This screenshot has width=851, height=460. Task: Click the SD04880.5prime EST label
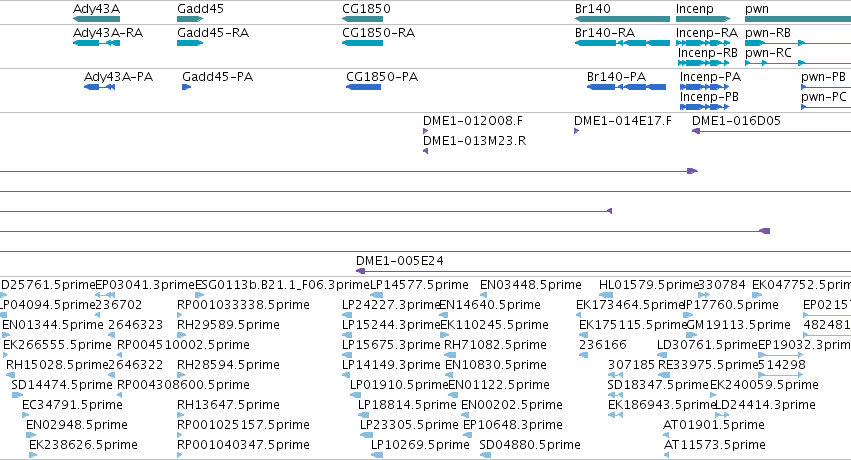point(530,445)
